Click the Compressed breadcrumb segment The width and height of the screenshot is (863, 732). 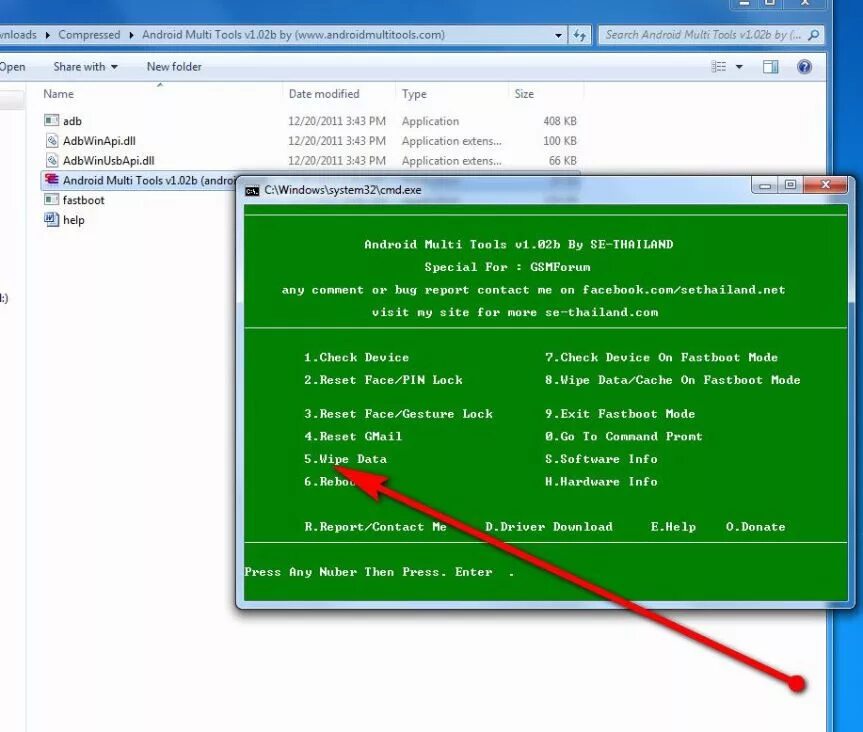click(x=89, y=35)
